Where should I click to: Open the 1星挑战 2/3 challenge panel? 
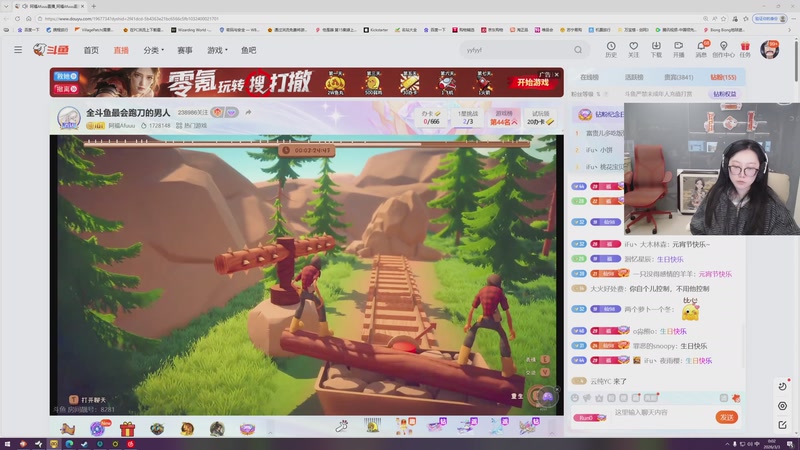(x=468, y=117)
